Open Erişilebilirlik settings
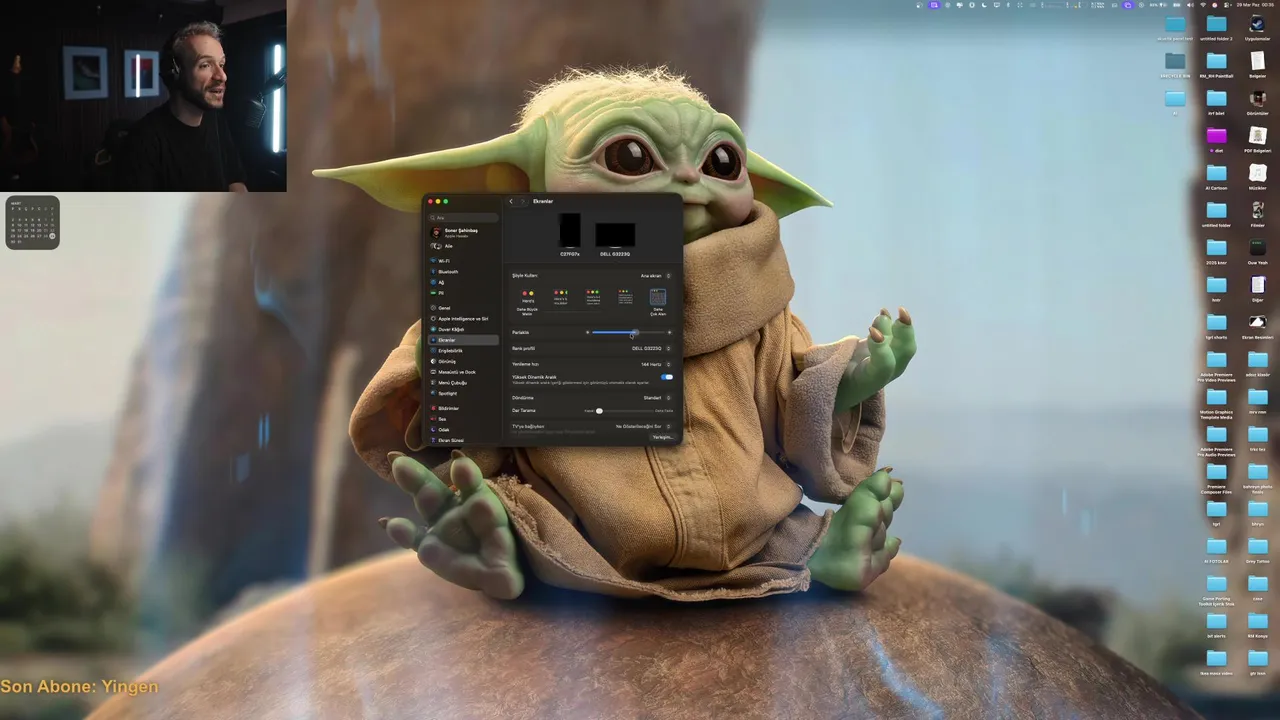1280x720 pixels. point(464,351)
